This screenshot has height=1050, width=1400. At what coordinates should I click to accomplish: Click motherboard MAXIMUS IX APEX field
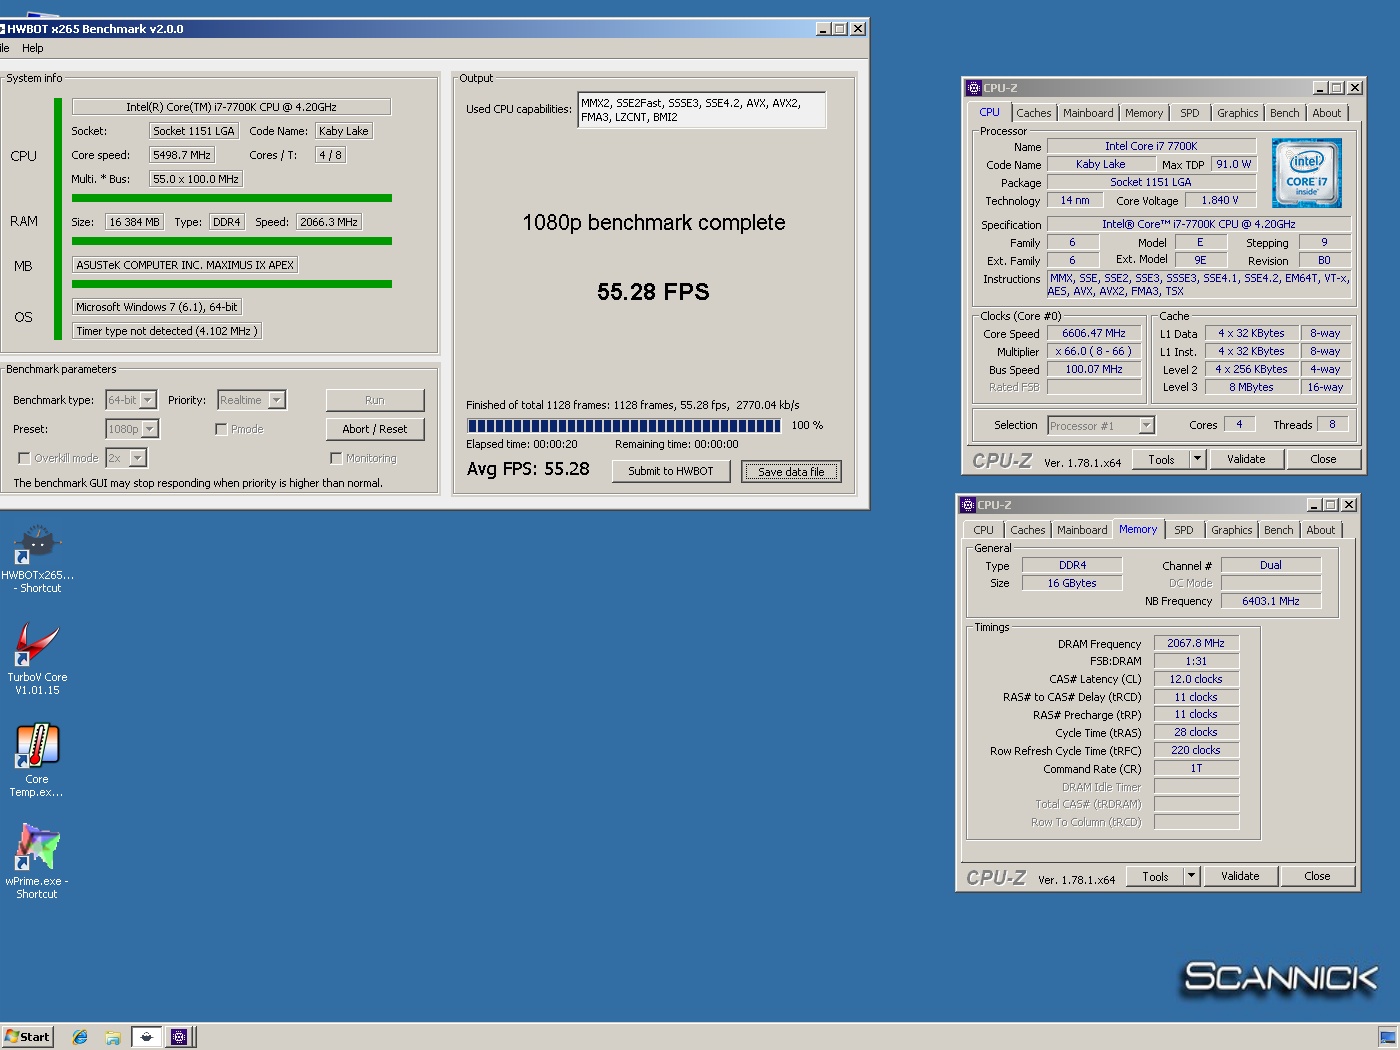pos(185,265)
